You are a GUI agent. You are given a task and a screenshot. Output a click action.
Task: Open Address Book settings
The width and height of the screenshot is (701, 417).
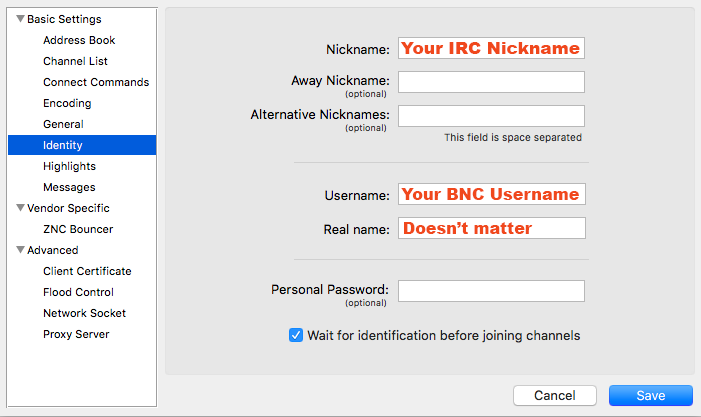(x=79, y=40)
